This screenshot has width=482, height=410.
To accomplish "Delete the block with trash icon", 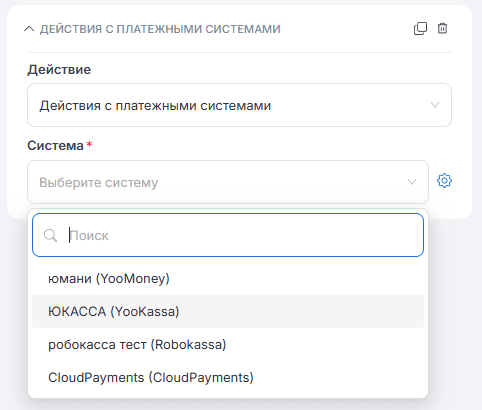I will (x=442, y=28).
